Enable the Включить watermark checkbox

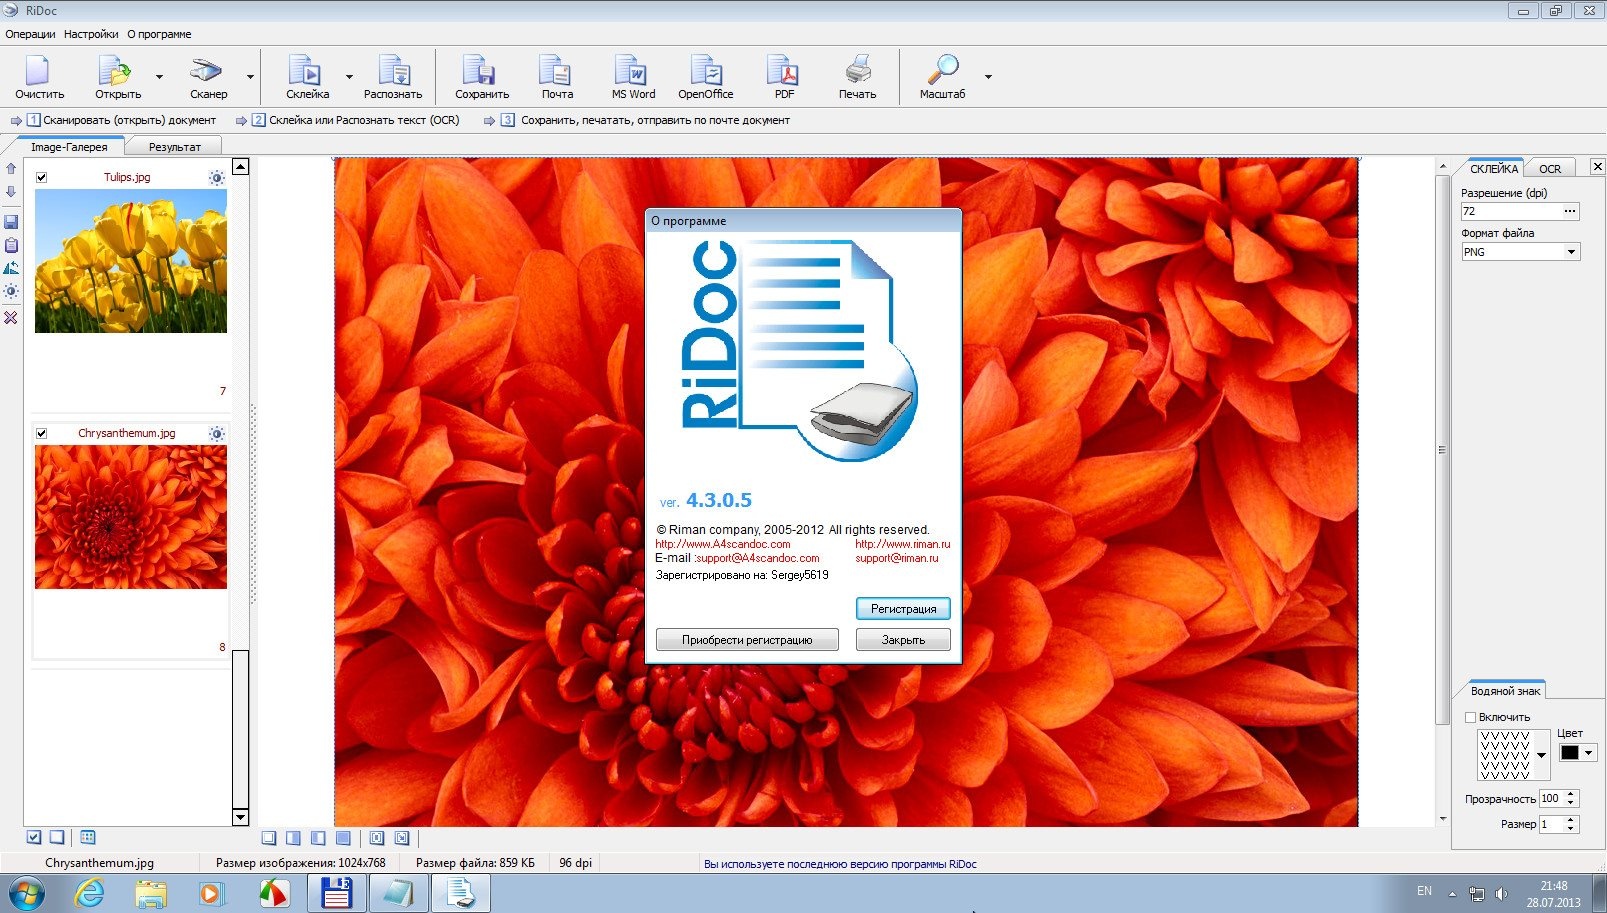click(x=1470, y=717)
